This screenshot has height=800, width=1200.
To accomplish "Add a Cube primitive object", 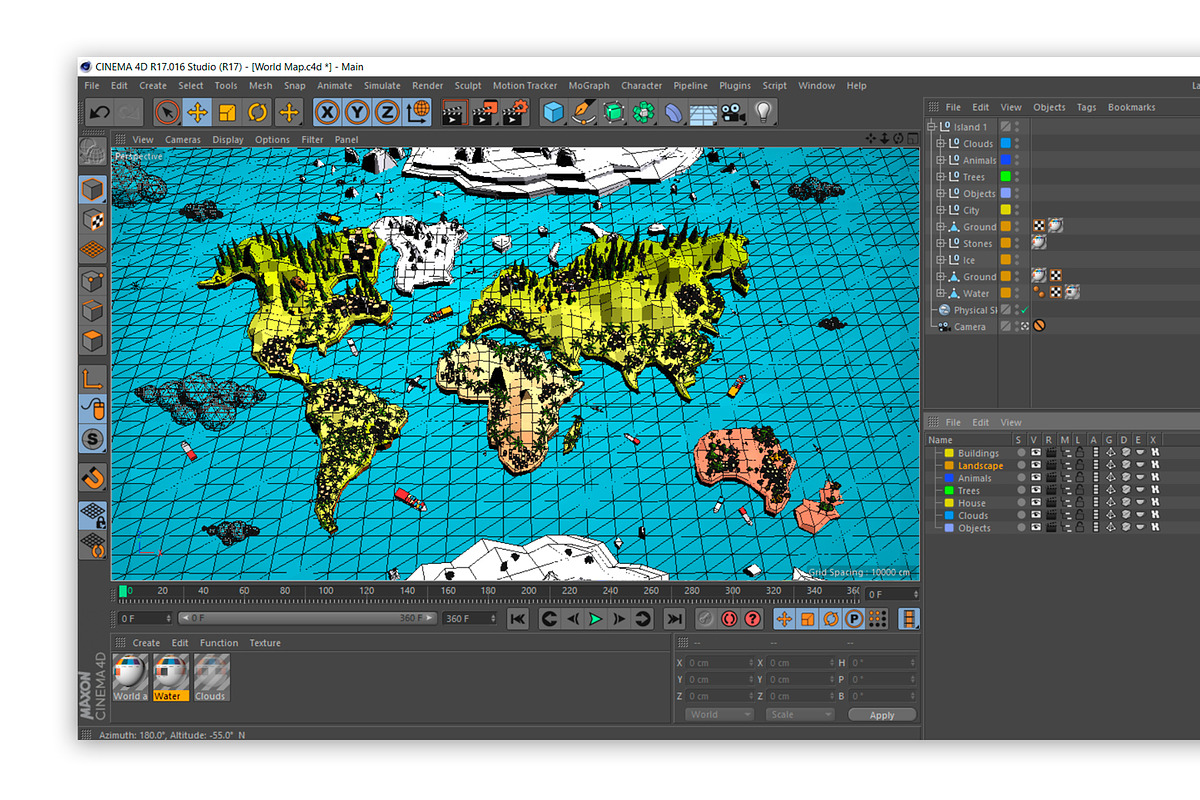I will point(553,112).
